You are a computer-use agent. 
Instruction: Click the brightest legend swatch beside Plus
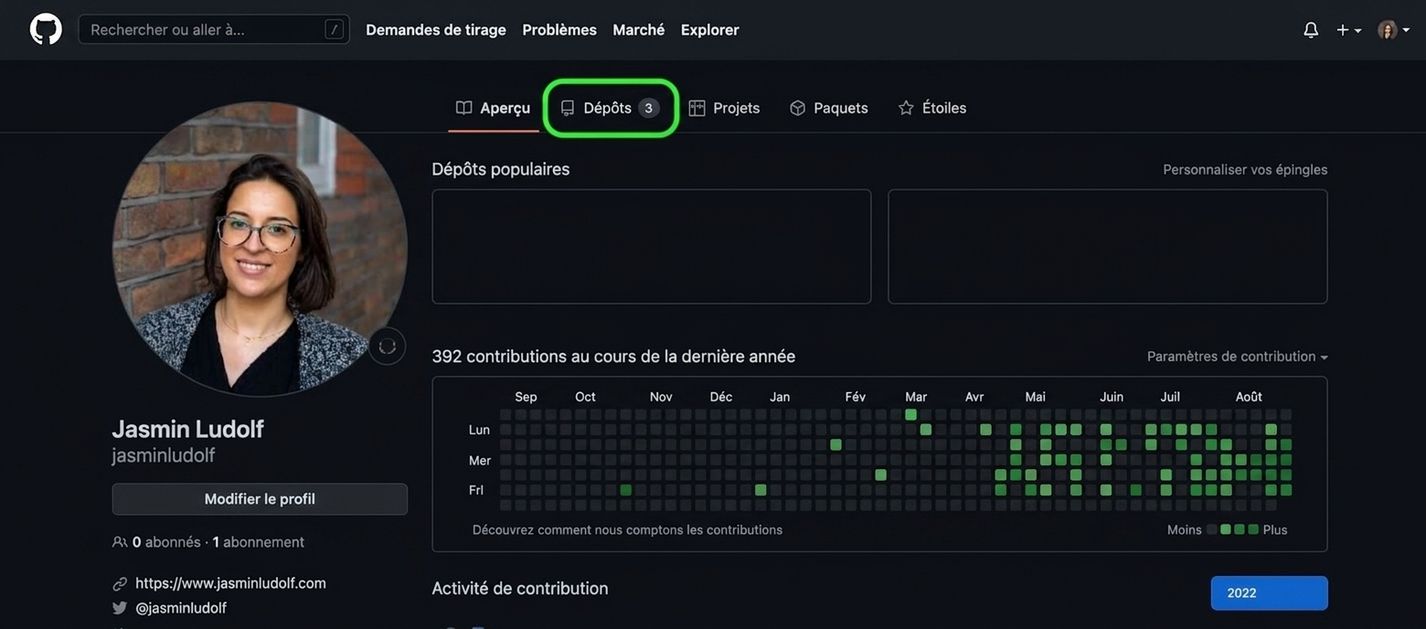pos(1253,530)
